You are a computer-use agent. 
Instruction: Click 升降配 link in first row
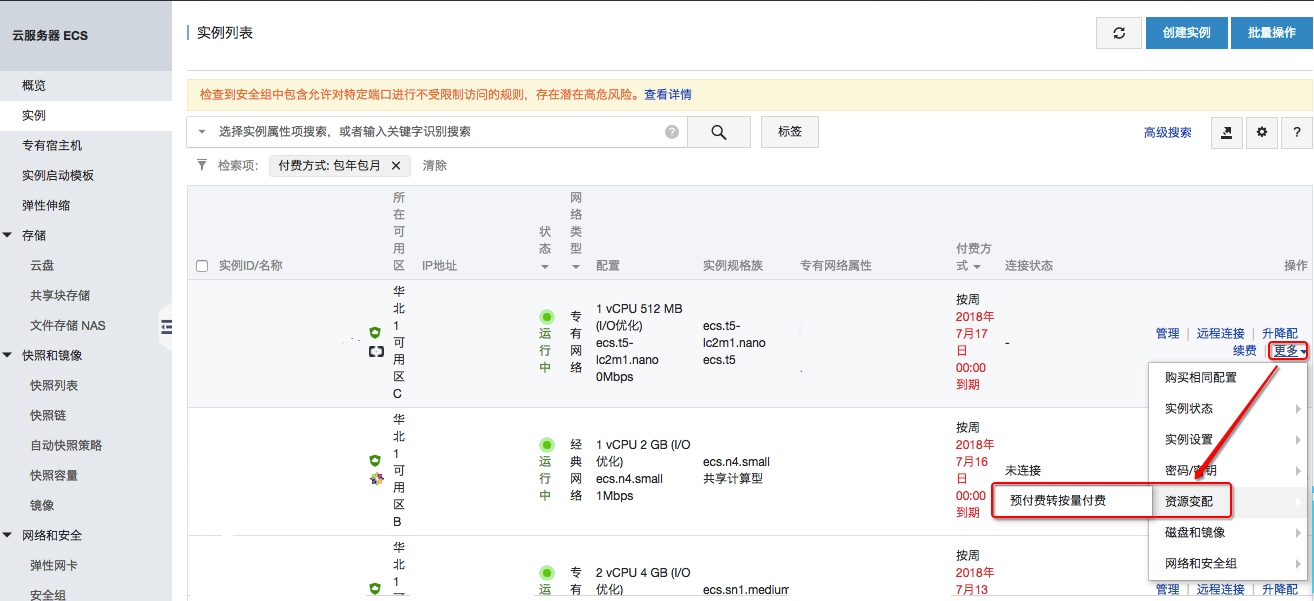(1280, 334)
